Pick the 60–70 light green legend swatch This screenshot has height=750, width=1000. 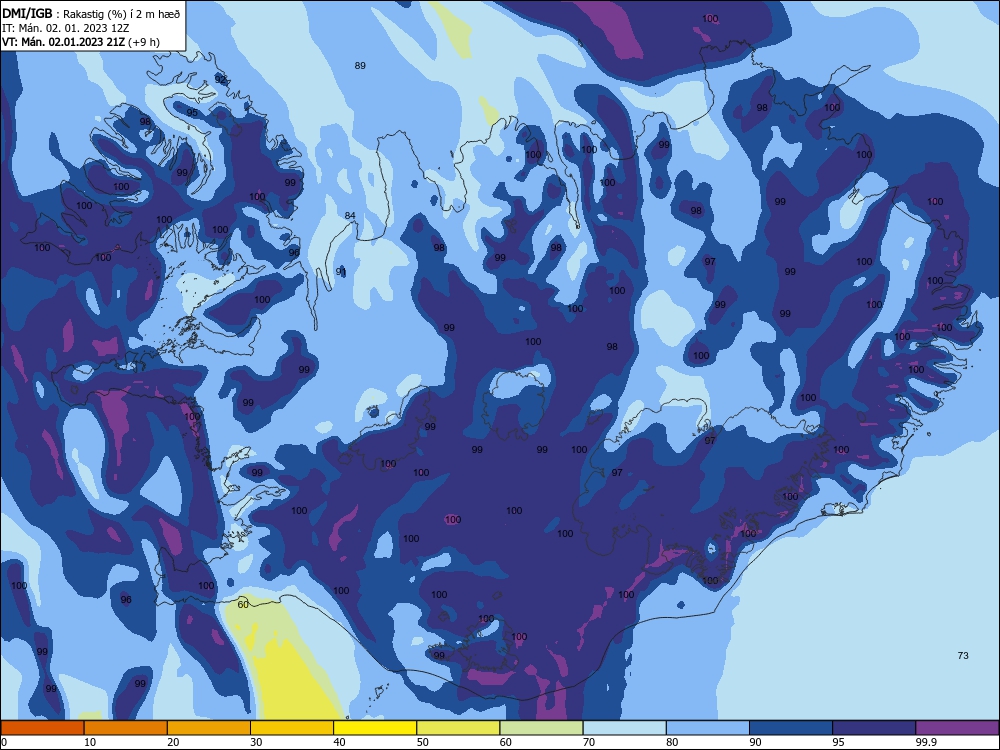pyautogui.click(x=541, y=728)
